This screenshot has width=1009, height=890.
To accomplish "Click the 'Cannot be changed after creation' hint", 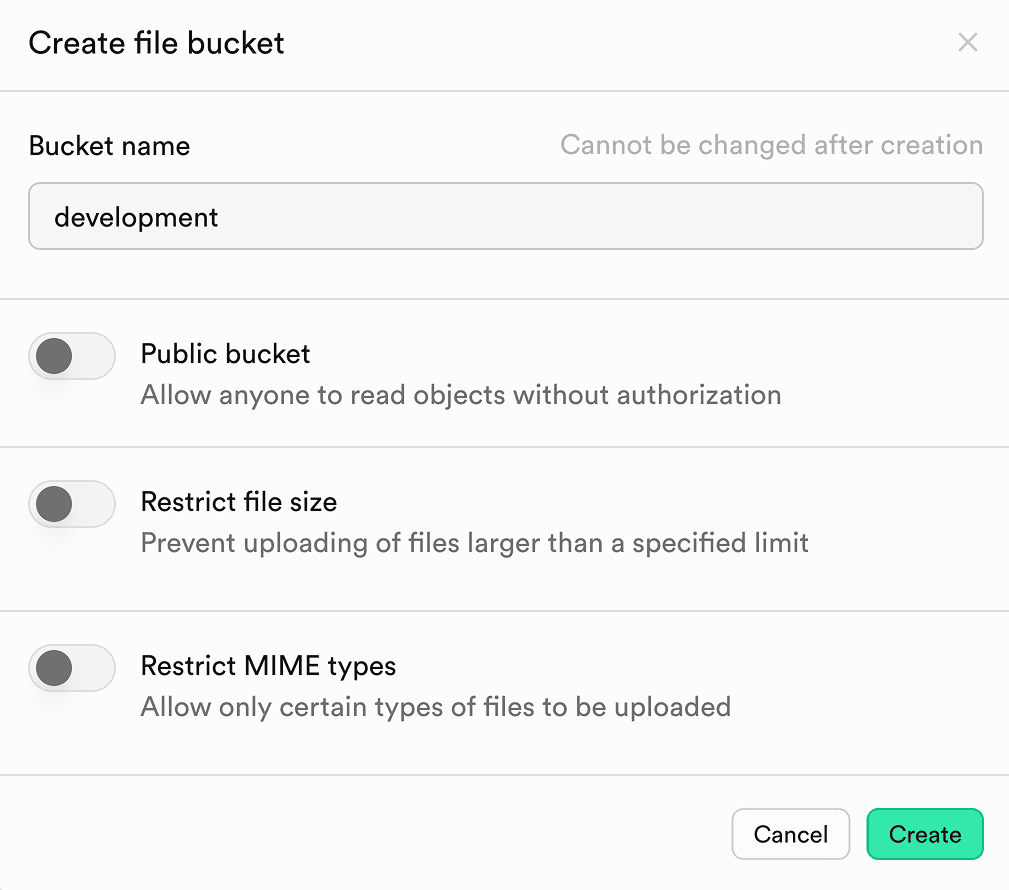I will coord(772,145).
